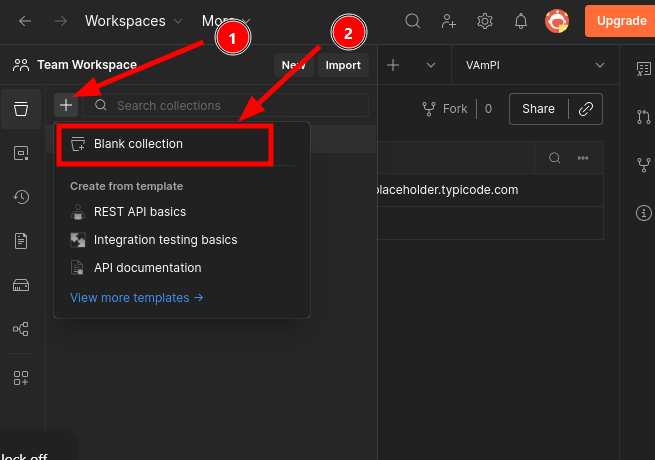Screen dimensions: 655x460
Task: Copy link with the chain icon
Action: [x=585, y=109]
